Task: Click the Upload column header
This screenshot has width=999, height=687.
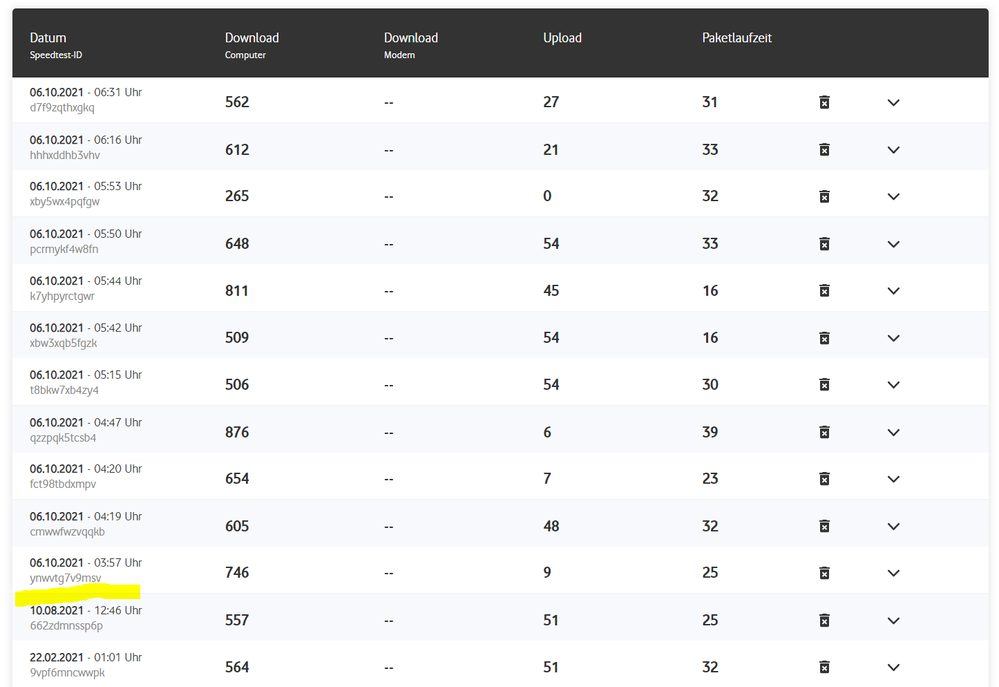Action: click(562, 38)
